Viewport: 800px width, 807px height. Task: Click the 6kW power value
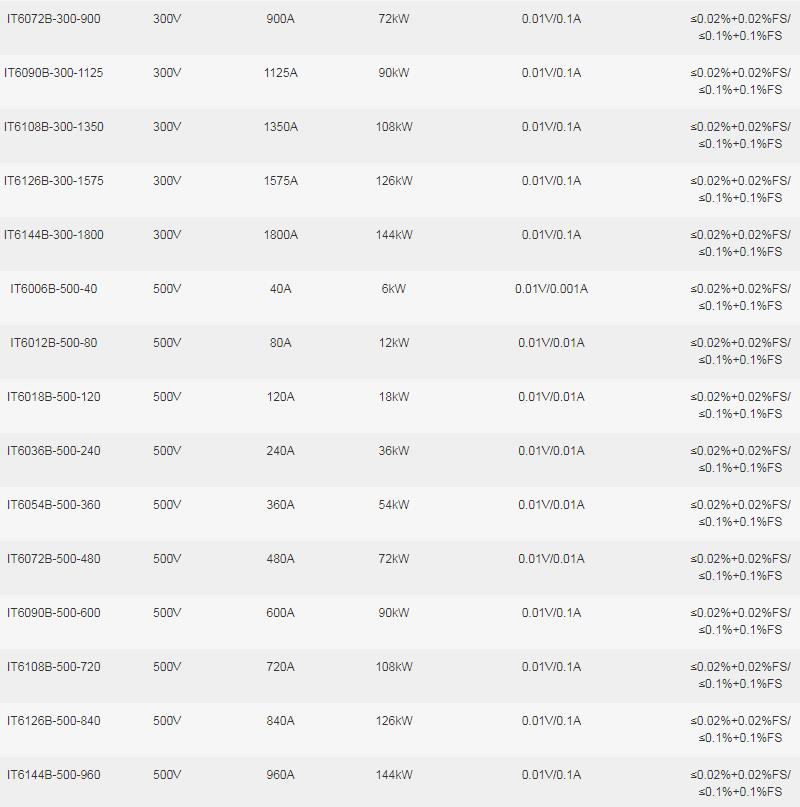pyautogui.click(x=394, y=289)
